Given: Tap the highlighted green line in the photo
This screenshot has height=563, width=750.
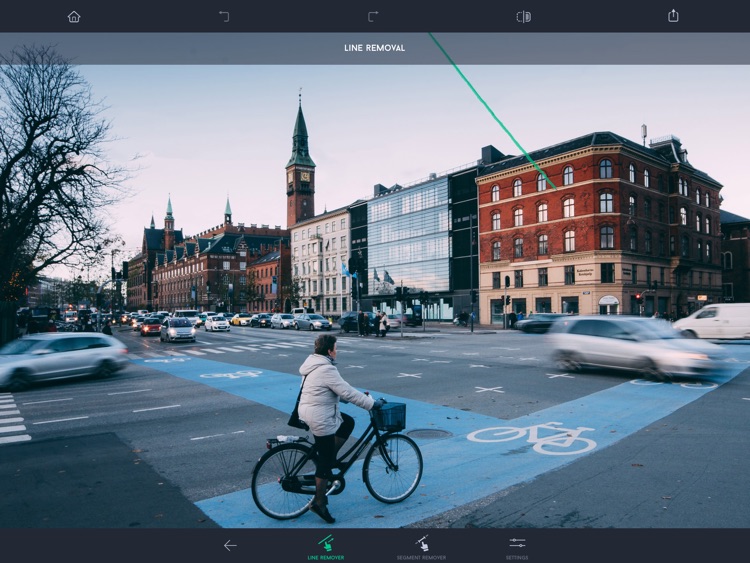Looking at the screenshot, I should coord(493,111).
